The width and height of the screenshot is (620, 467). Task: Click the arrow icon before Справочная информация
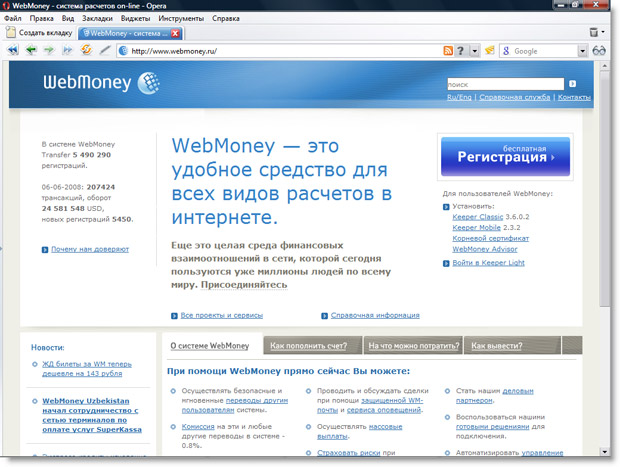pos(325,316)
